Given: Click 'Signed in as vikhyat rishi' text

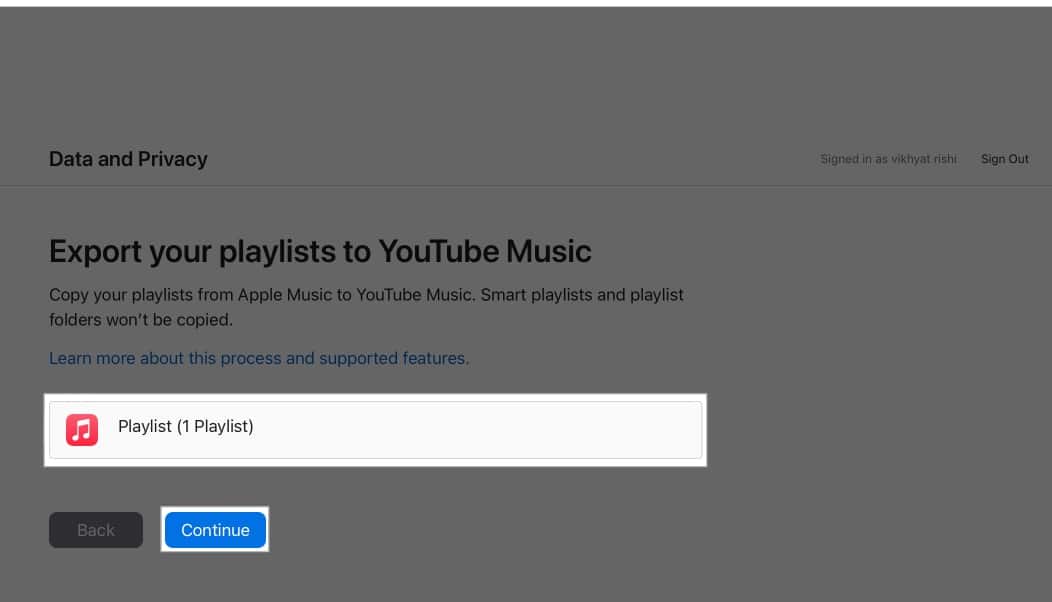Looking at the screenshot, I should click(888, 159).
